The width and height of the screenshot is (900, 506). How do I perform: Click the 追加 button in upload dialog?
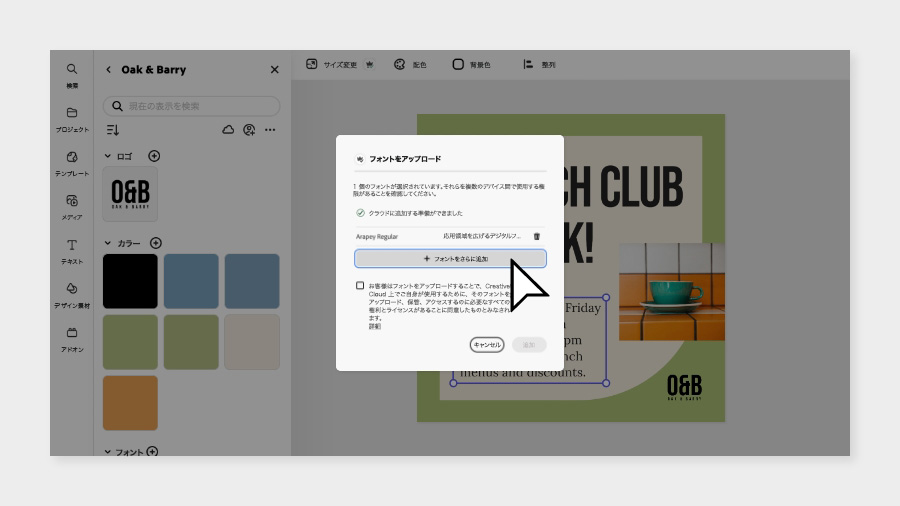[x=529, y=345]
